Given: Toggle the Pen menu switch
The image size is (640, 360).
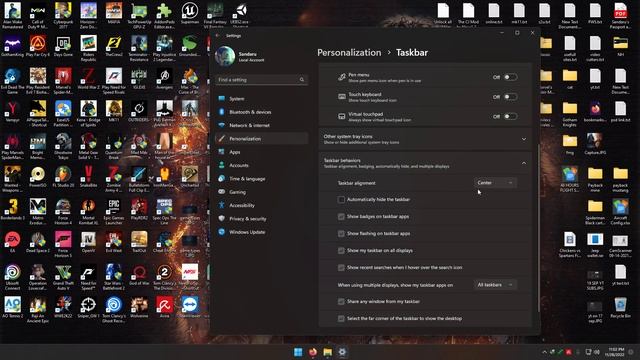Looking at the screenshot, I should 510,77.
